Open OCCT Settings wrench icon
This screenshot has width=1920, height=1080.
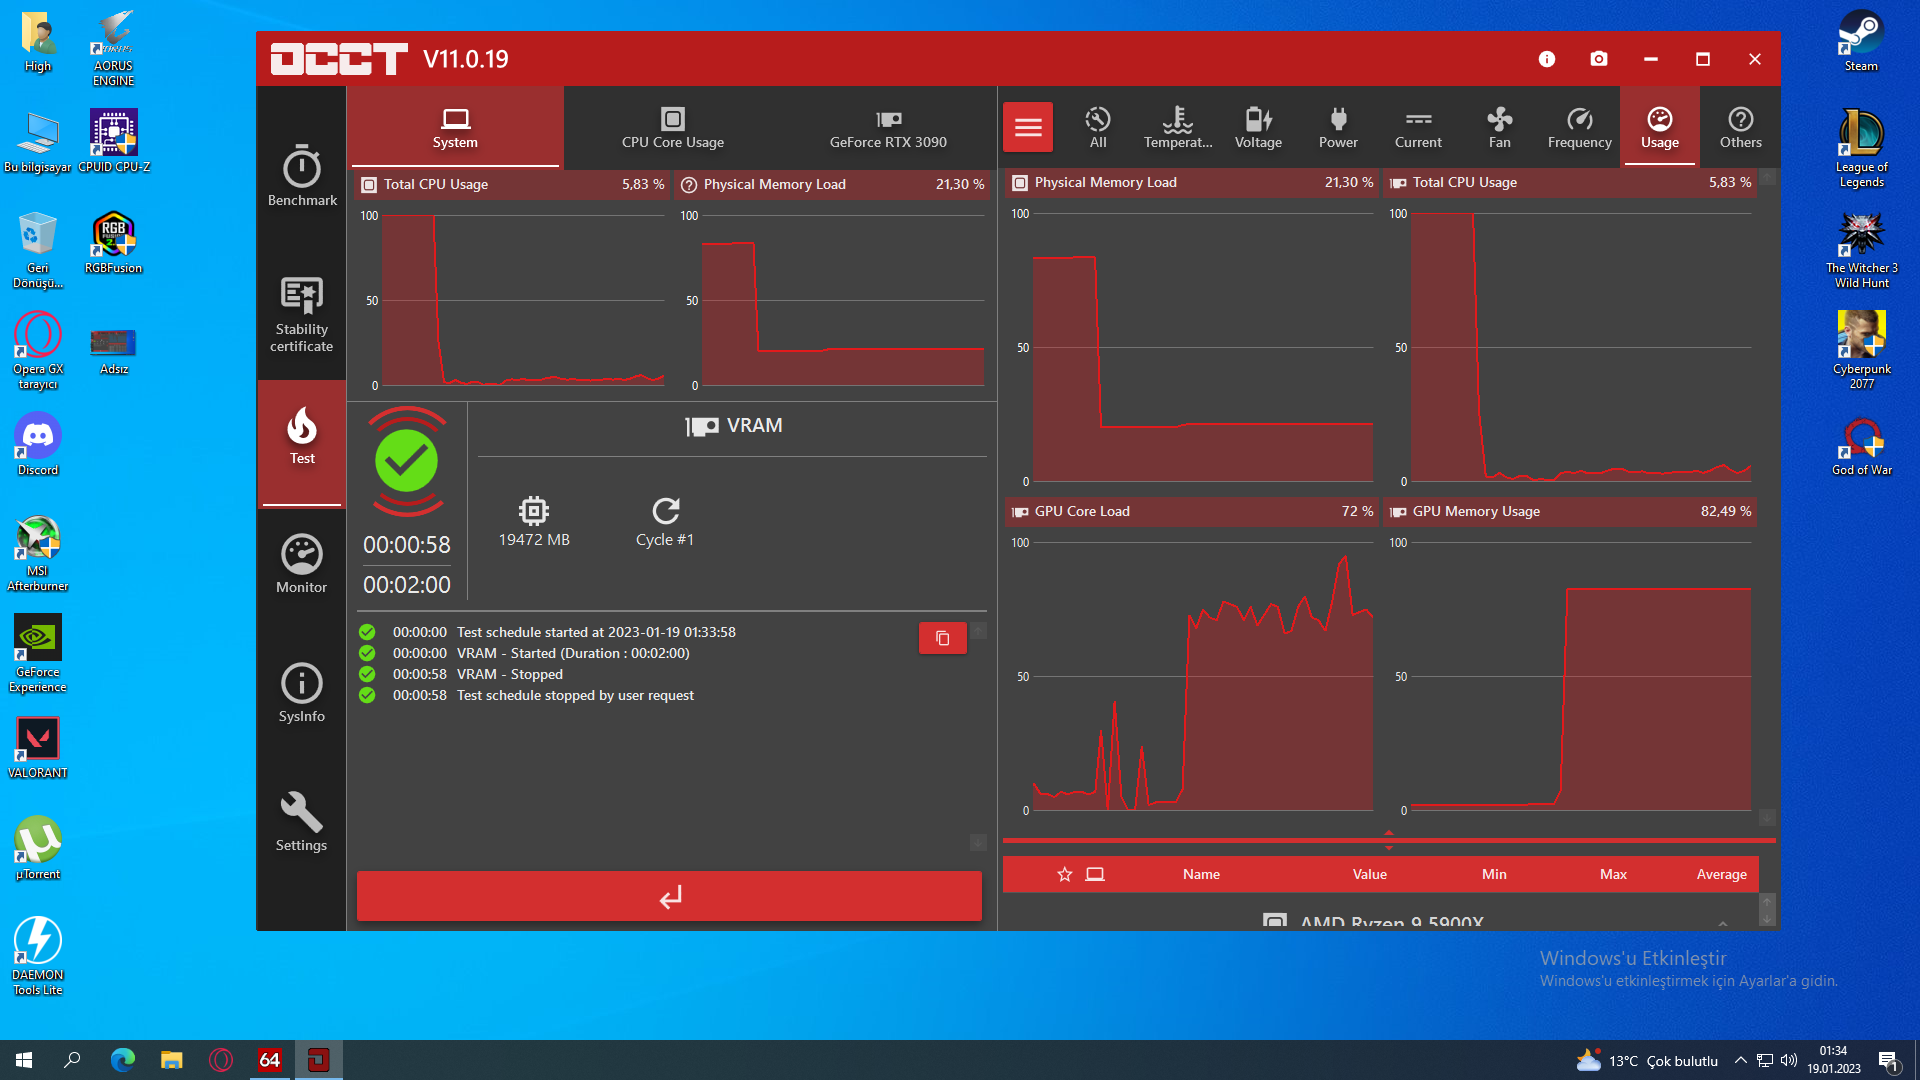301,821
